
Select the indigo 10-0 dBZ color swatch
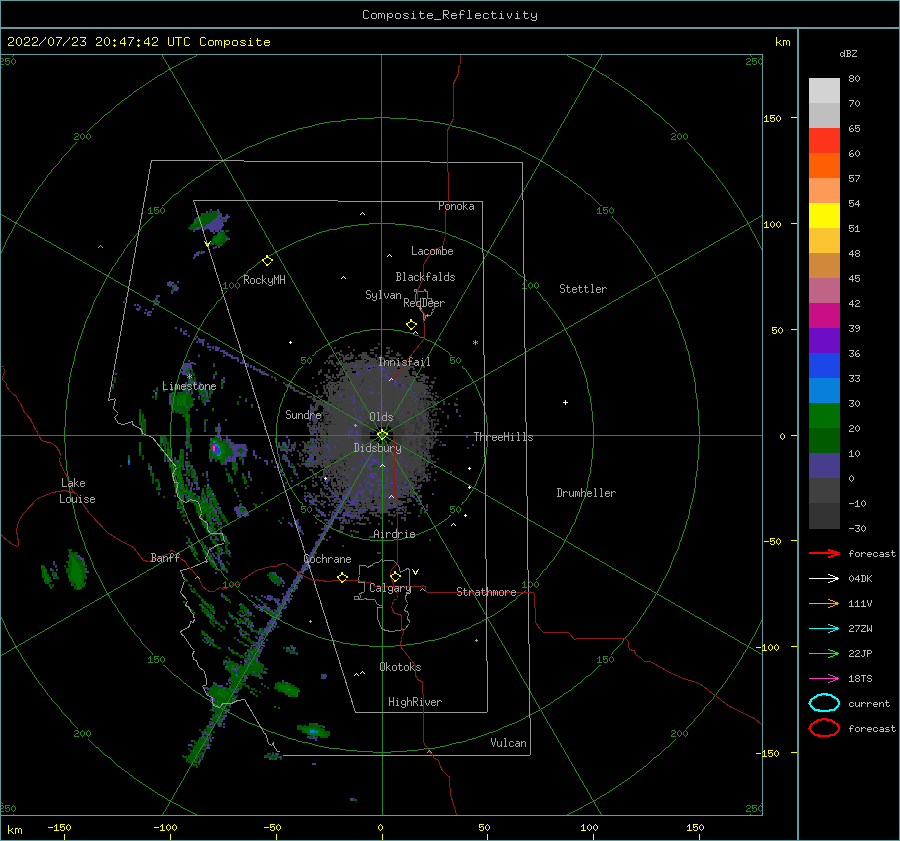coord(824,466)
